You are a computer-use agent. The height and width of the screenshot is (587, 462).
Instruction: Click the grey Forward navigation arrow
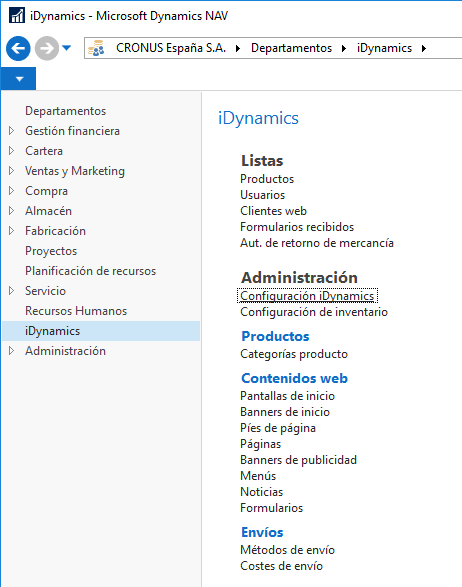click(x=47, y=48)
